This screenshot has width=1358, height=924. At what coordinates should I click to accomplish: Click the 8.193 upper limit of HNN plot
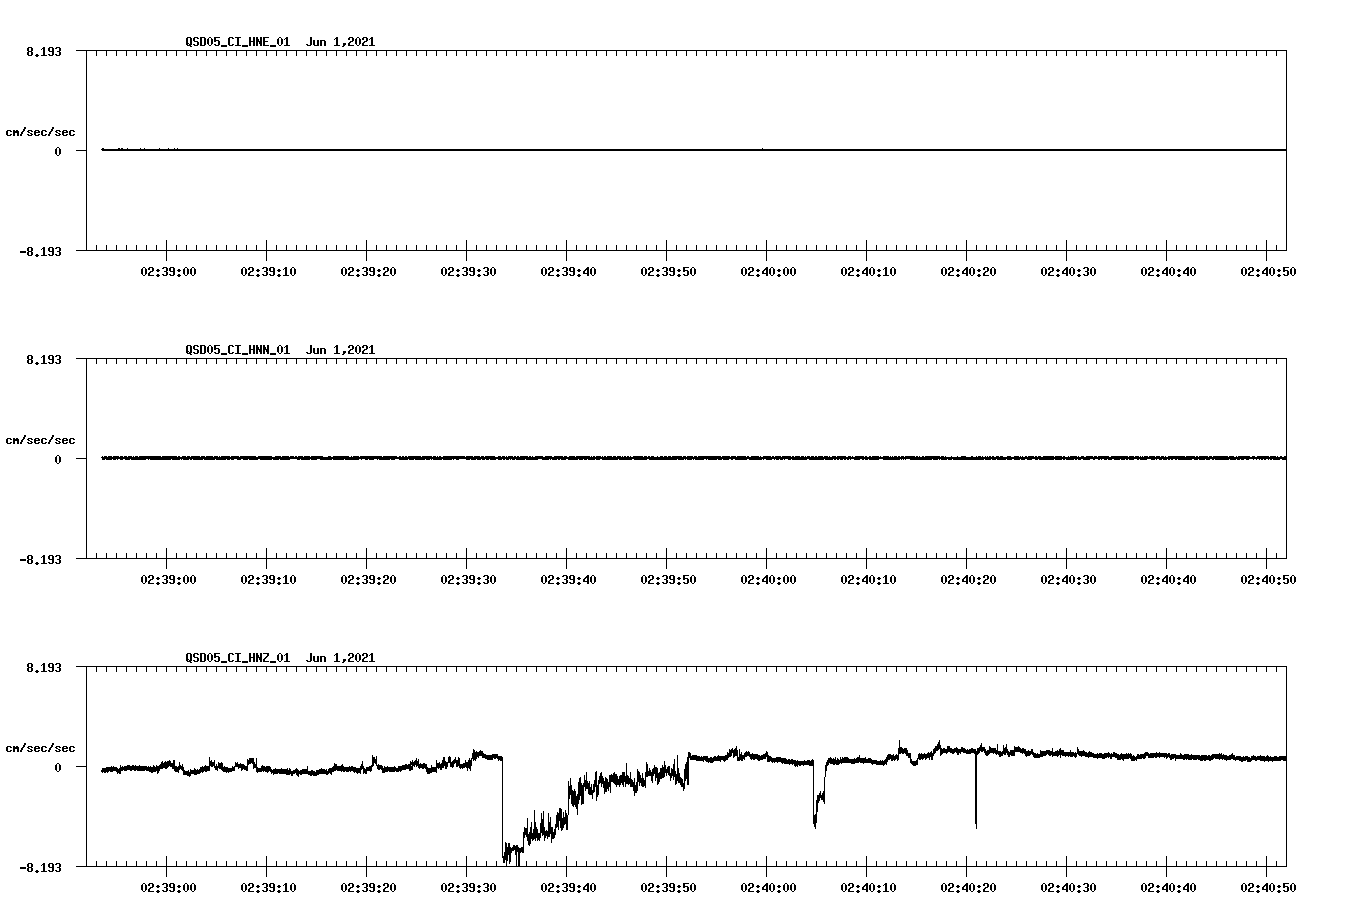point(43,359)
